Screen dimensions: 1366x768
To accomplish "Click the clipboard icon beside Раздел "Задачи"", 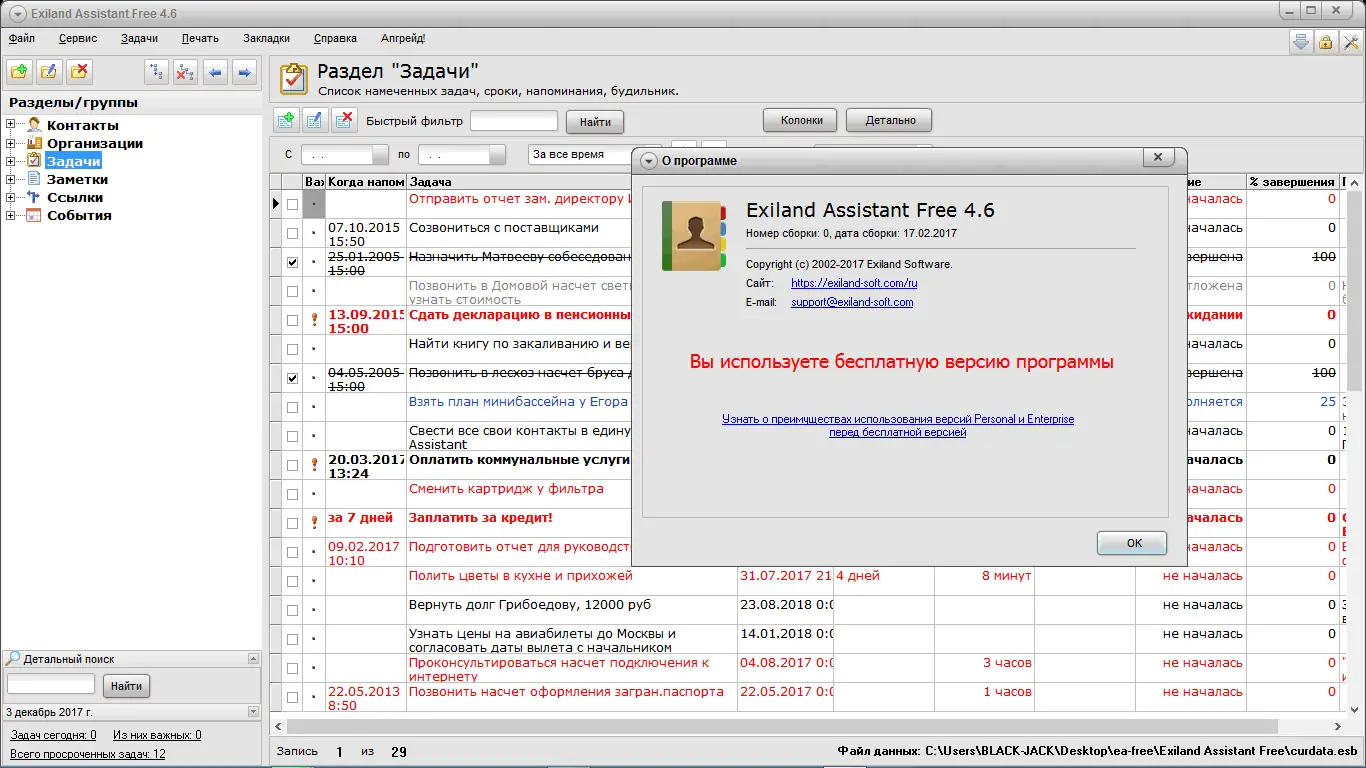I will click(294, 78).
